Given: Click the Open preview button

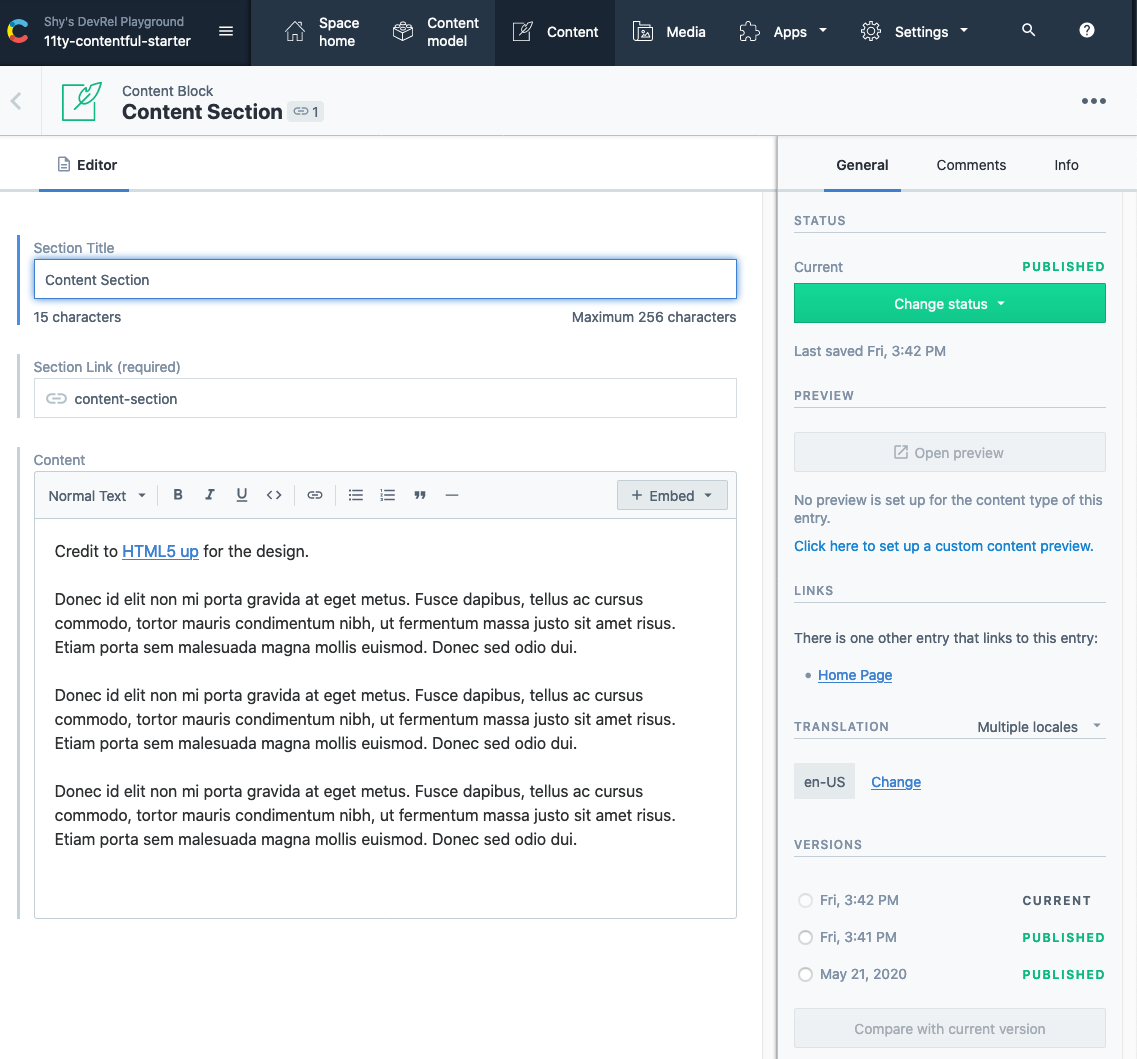Looking at the screenshot, I should point(950,453).
